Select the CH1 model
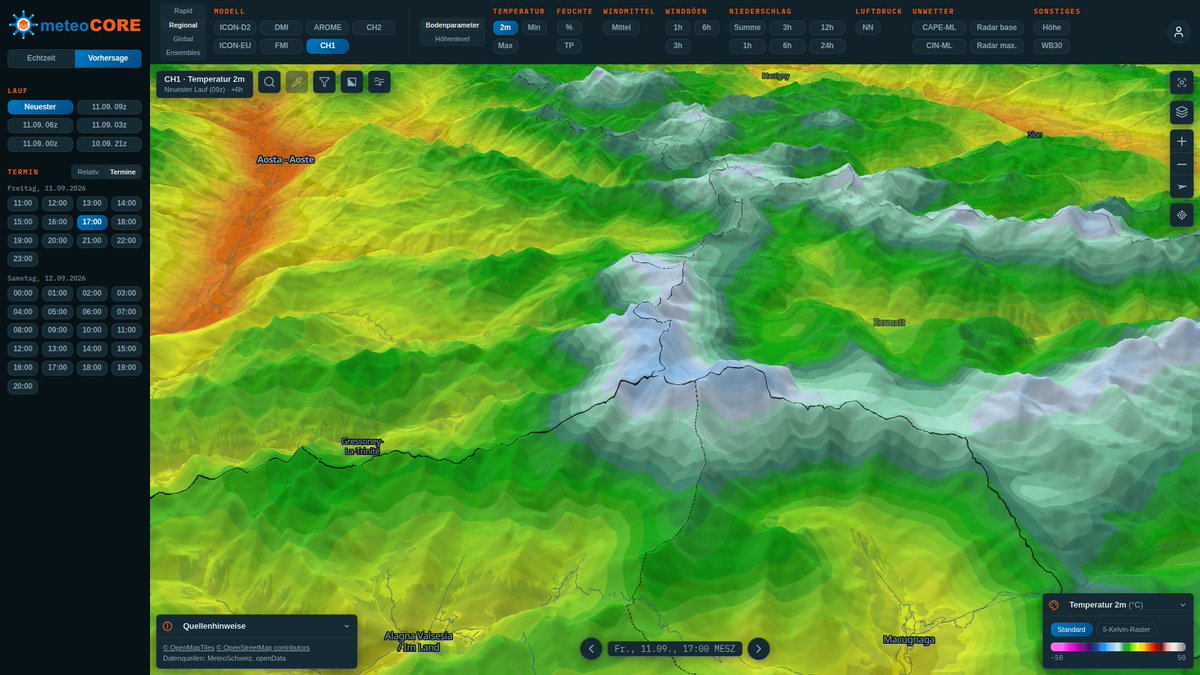Screen dimensions: 1200x675 [x=327, y=46]
